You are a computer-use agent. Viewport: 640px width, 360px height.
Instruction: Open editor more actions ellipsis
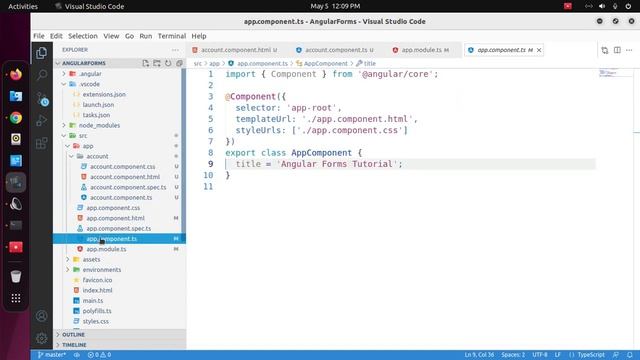pyautogui.click(x=629, y=50)
